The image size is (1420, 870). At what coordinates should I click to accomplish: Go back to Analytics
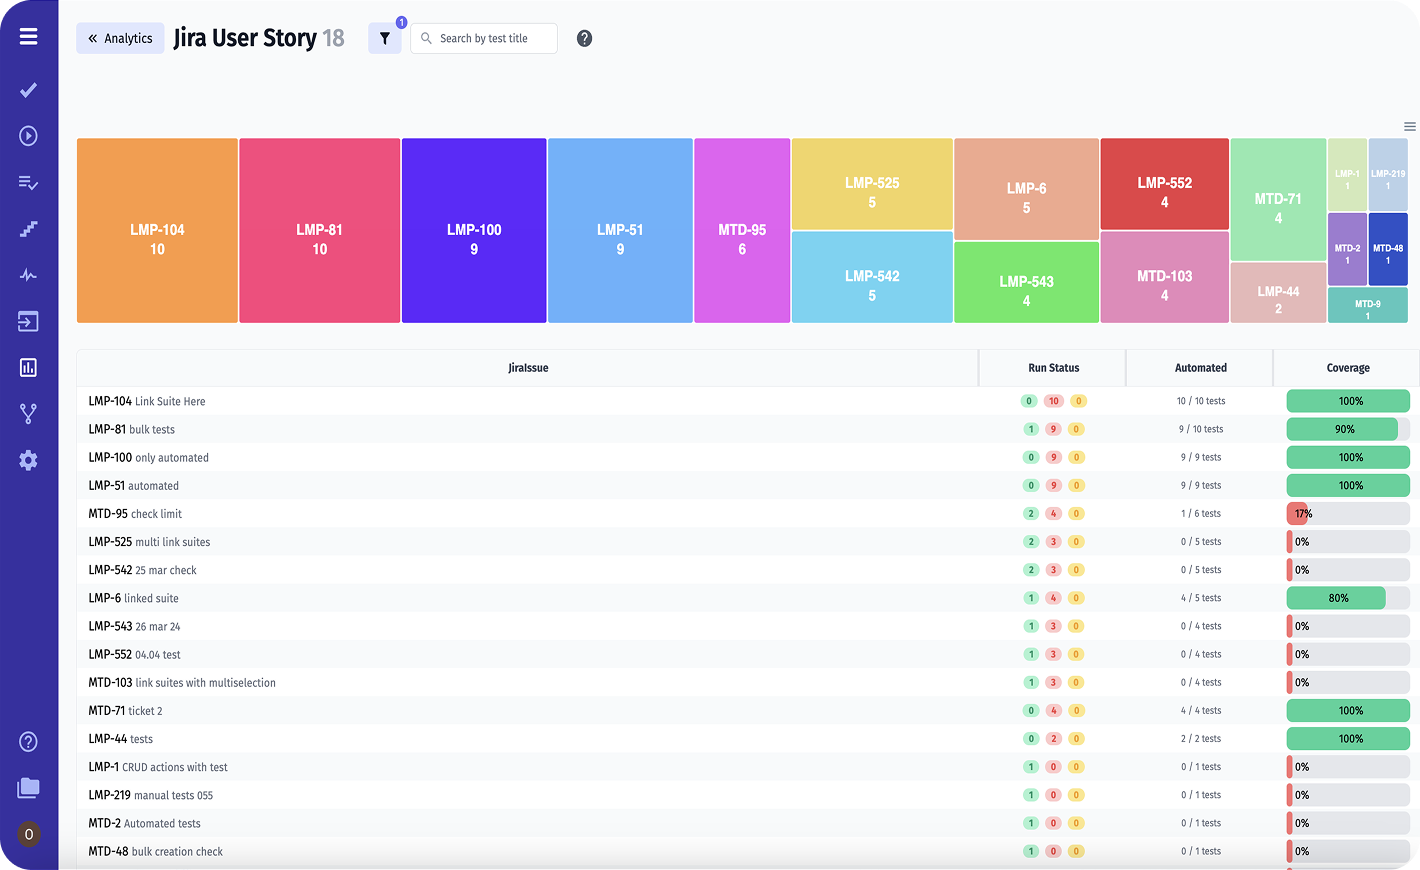[120, 39]
